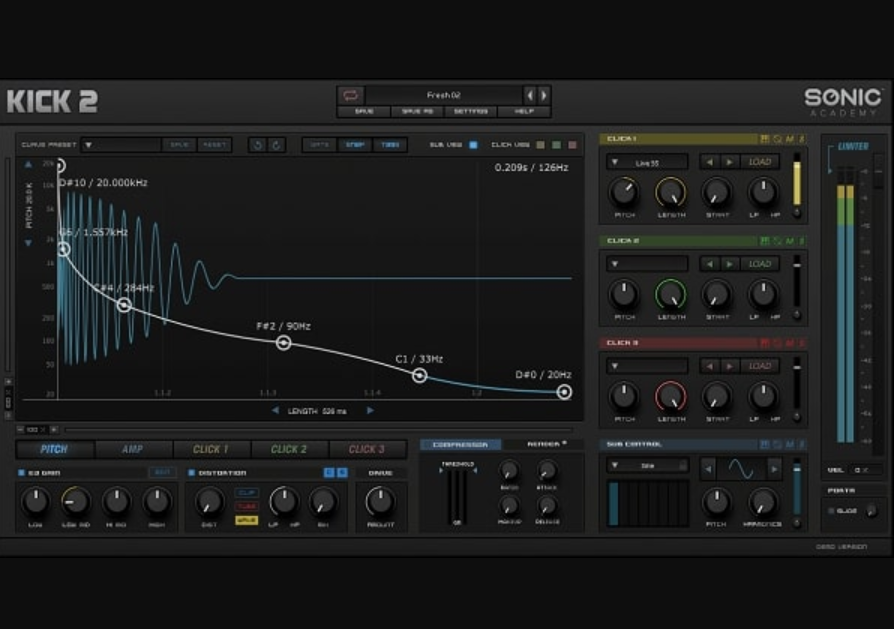894x629 pixels.
Task: Enable the EQ Gain section toggle
Action: point(23,472)
